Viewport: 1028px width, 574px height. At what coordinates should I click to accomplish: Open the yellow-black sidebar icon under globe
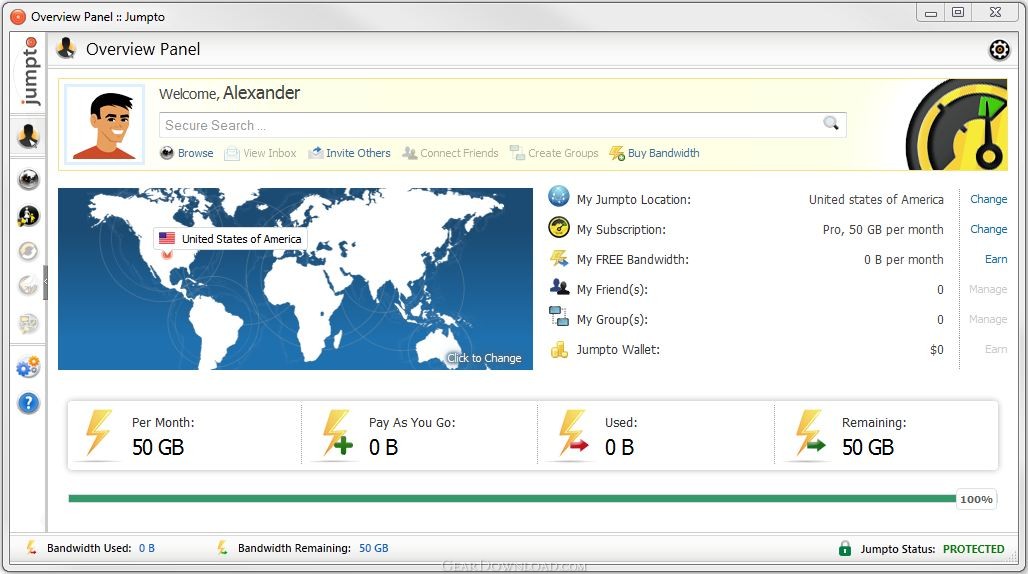click(28, 216)
